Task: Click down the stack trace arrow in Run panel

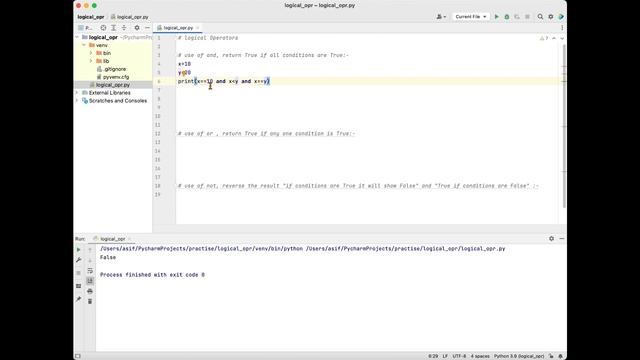Action: [90, 260]
